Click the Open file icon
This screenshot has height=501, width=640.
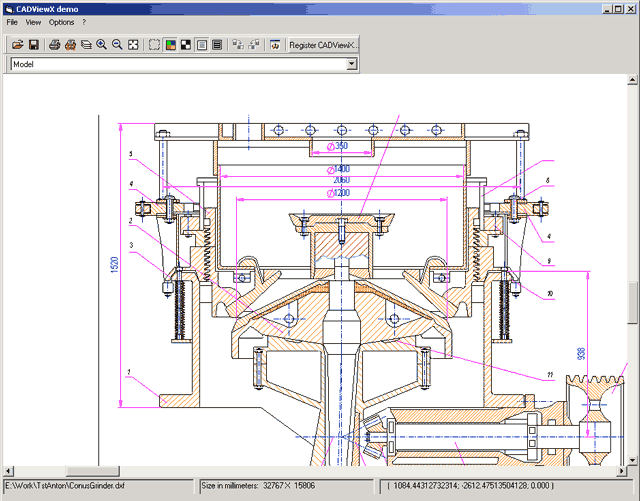pyautogui.click(x=17, y=45)
